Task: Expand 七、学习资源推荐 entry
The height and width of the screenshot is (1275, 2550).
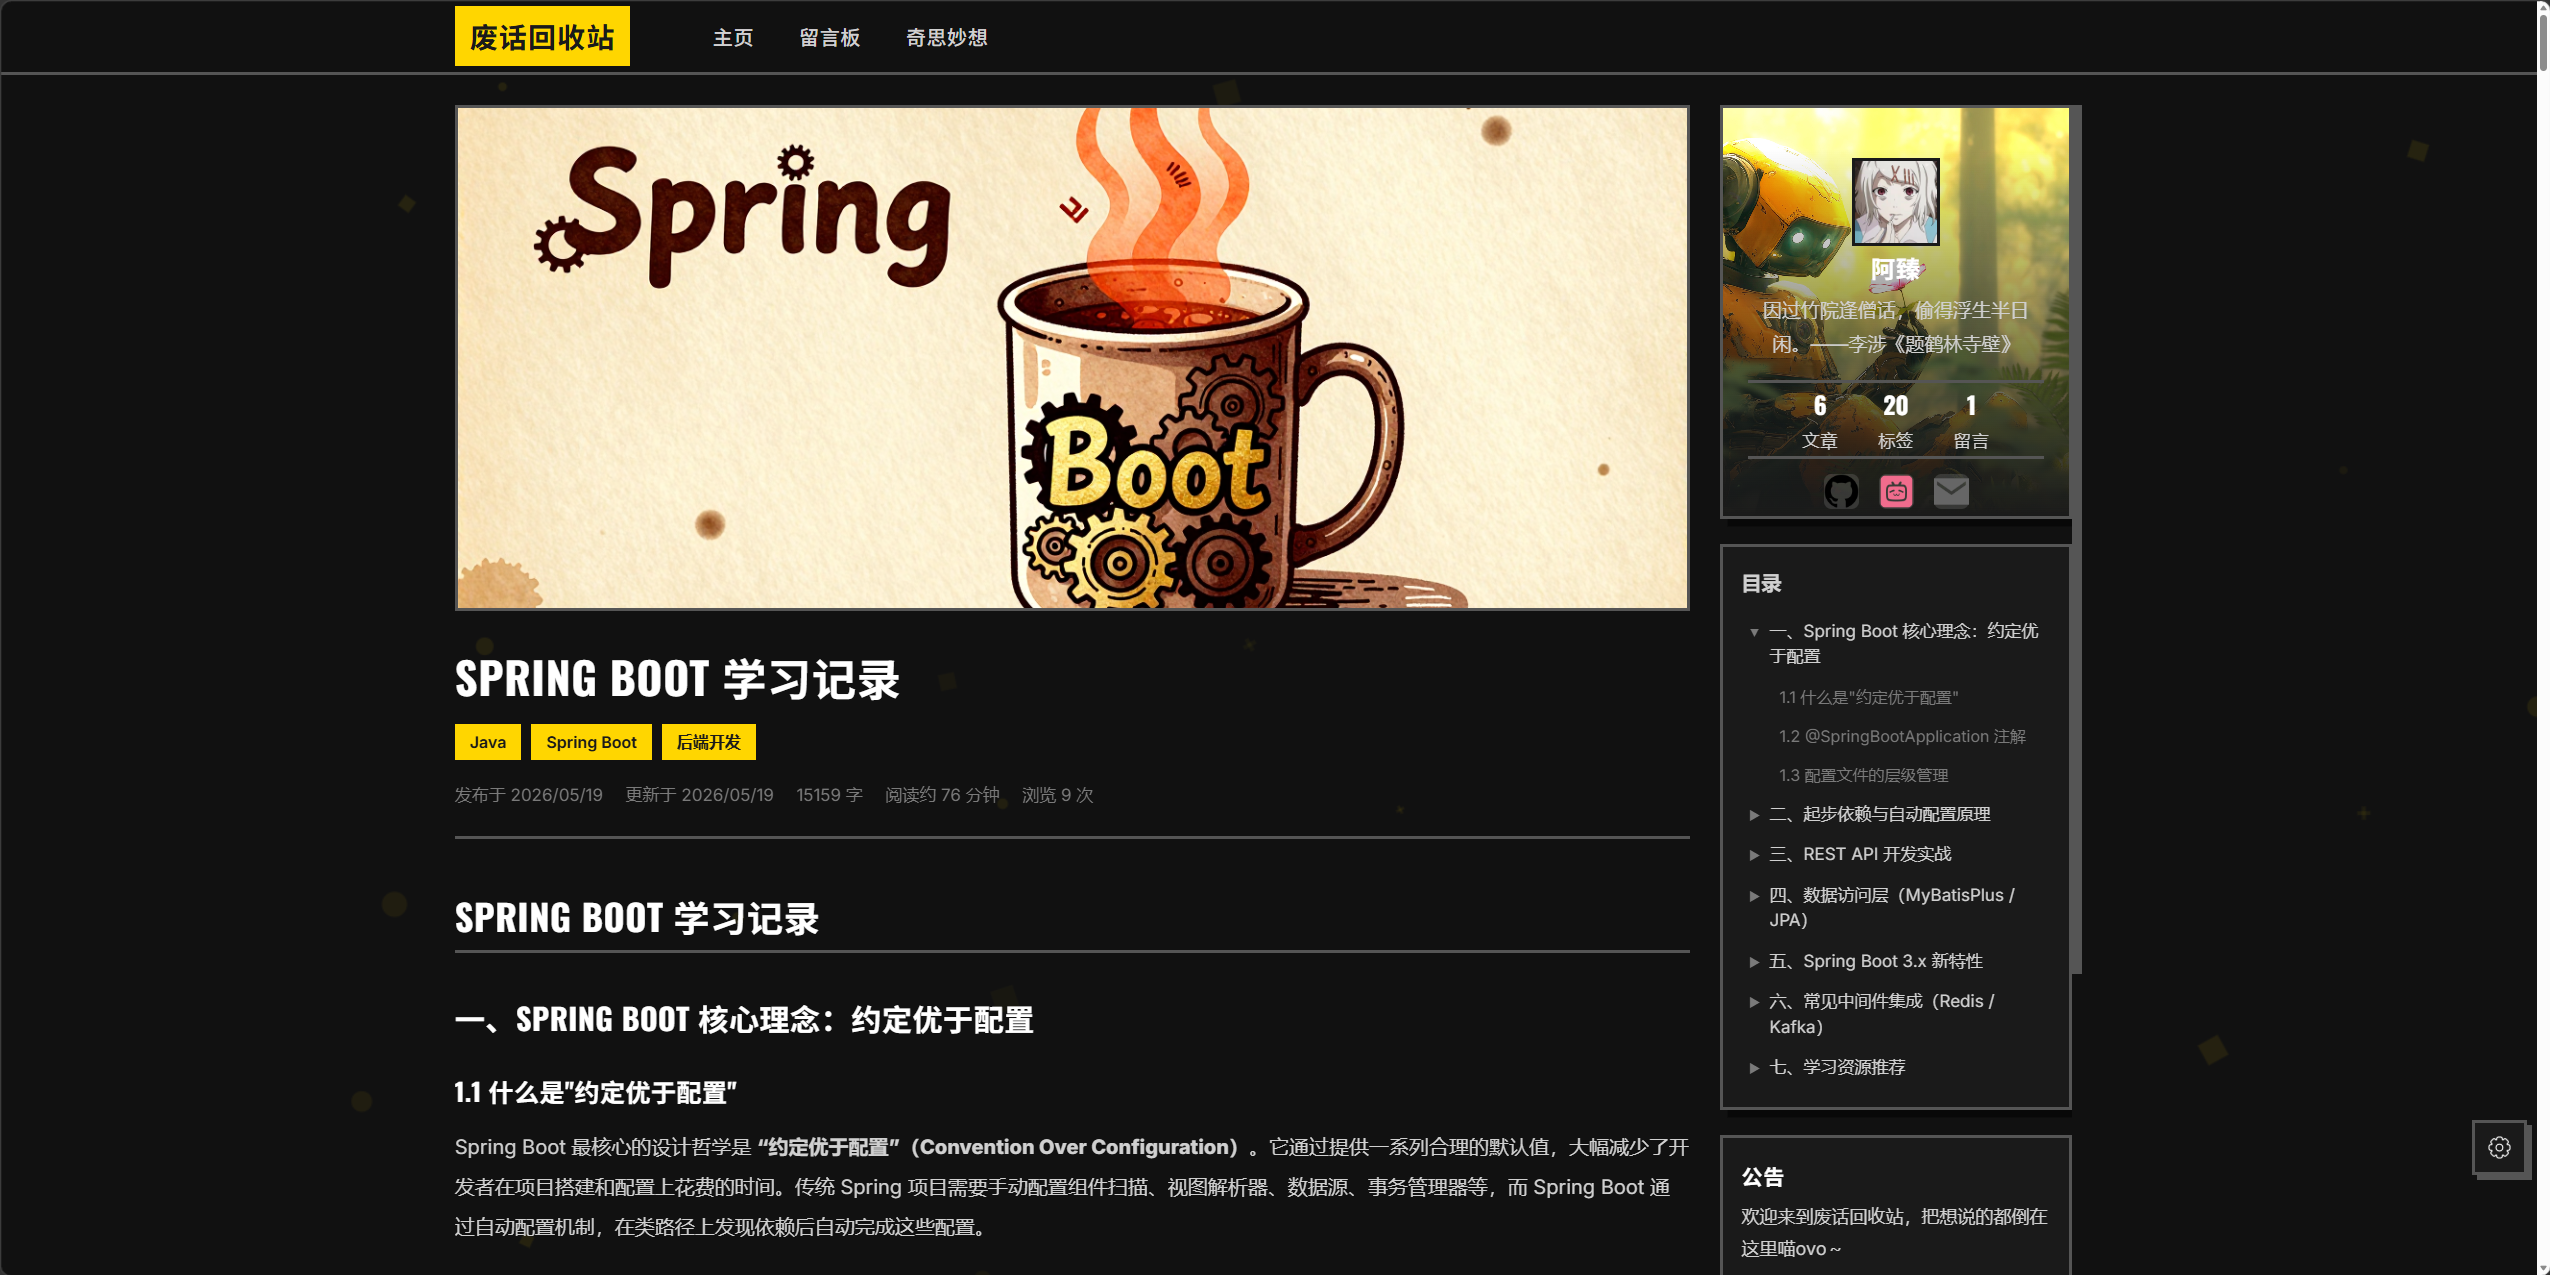Action: click(x=1754, y=1068)
